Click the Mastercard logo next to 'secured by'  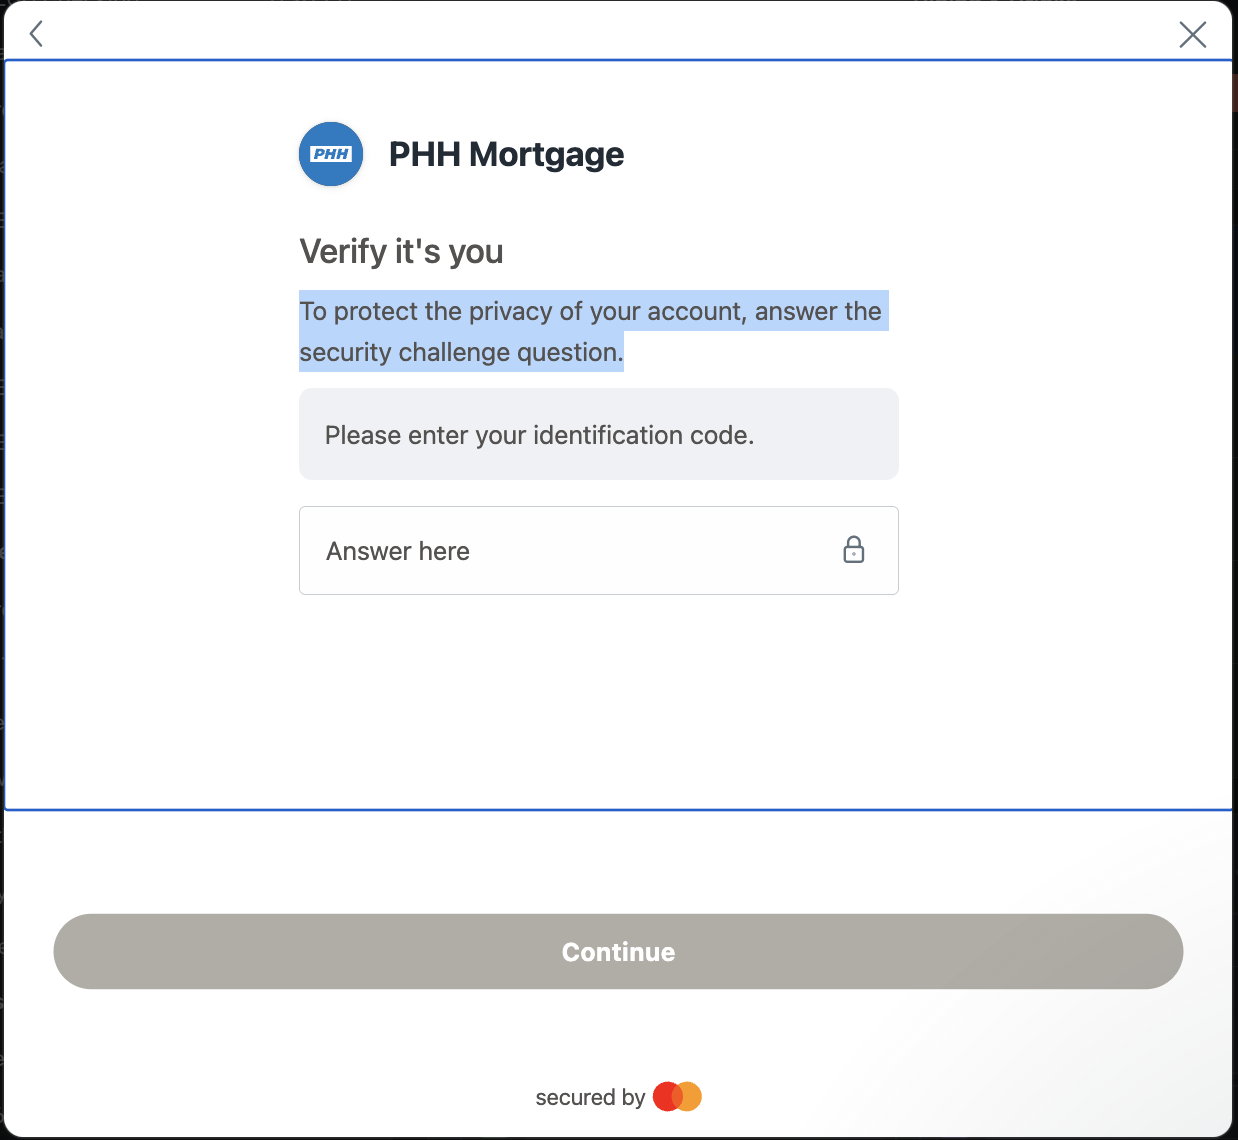coord(677,1097)
